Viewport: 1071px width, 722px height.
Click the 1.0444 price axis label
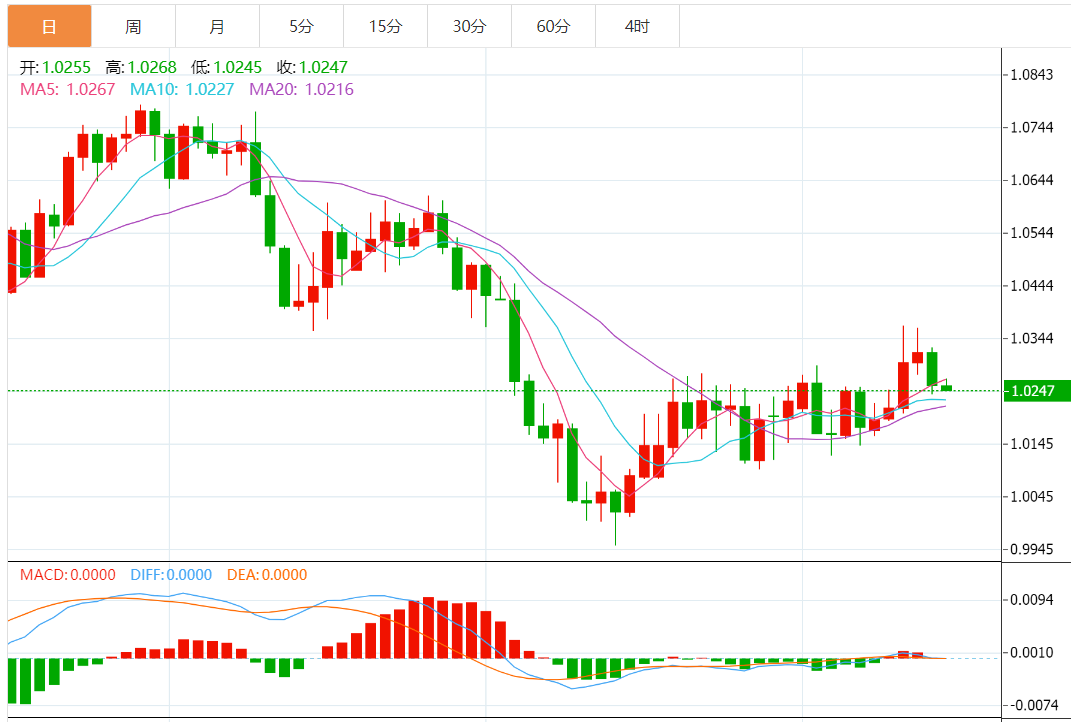[x=1031, y=286]
